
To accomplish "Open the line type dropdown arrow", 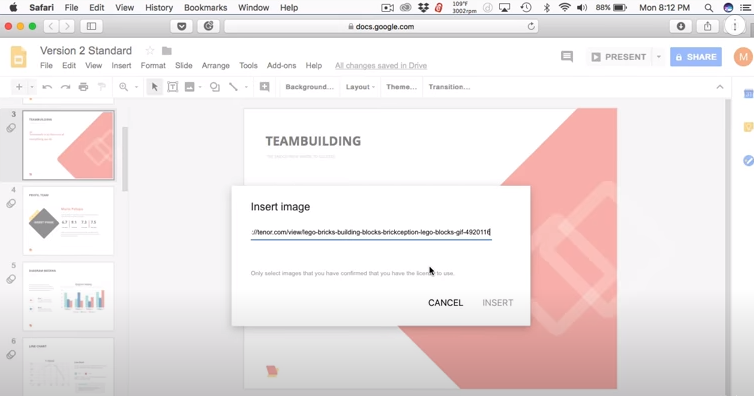I will click(x=246, y=87).
